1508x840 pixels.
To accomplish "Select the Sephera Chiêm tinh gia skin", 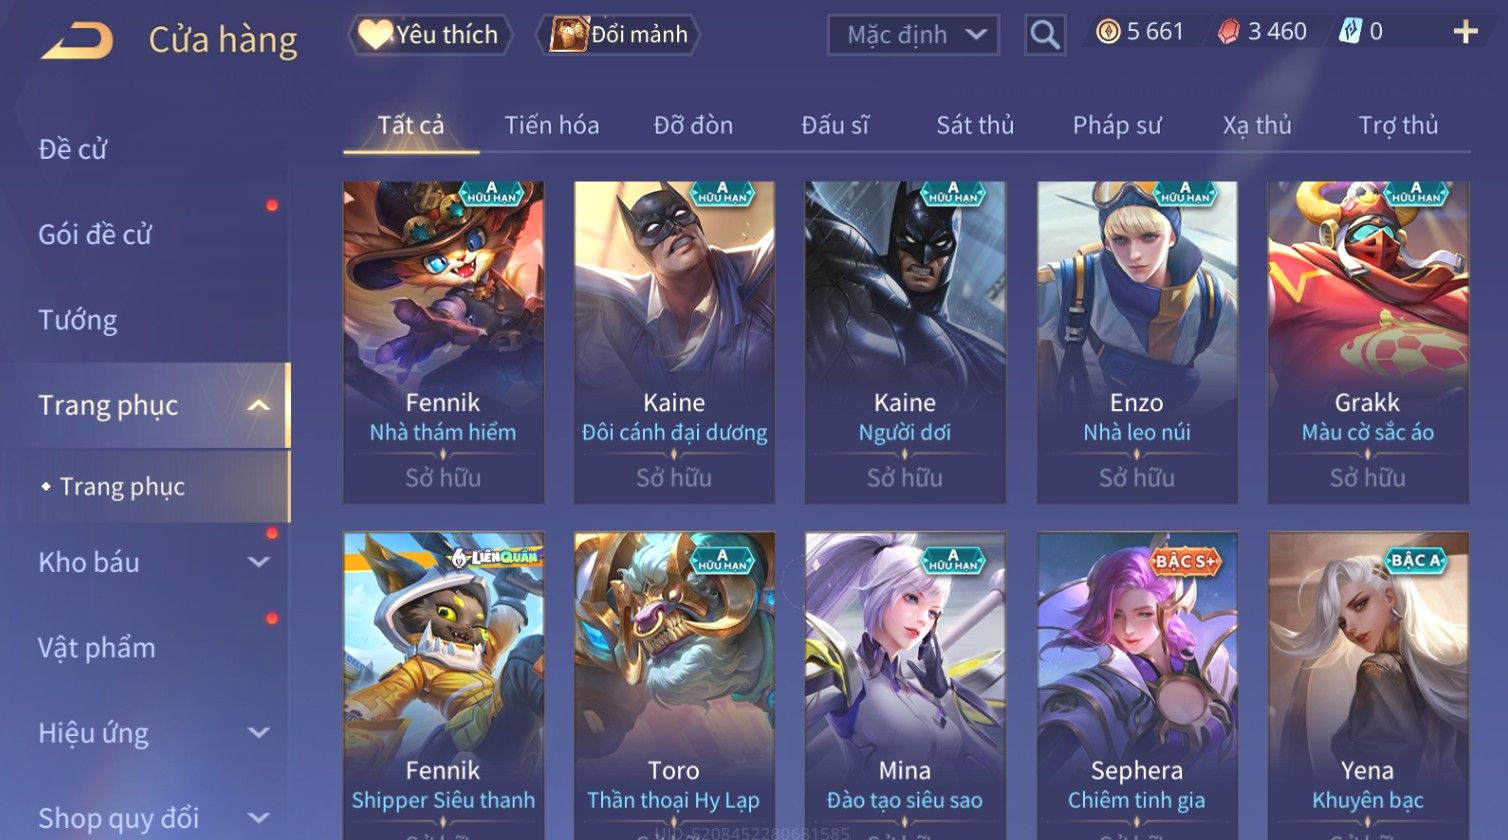I will point(1137,686).
